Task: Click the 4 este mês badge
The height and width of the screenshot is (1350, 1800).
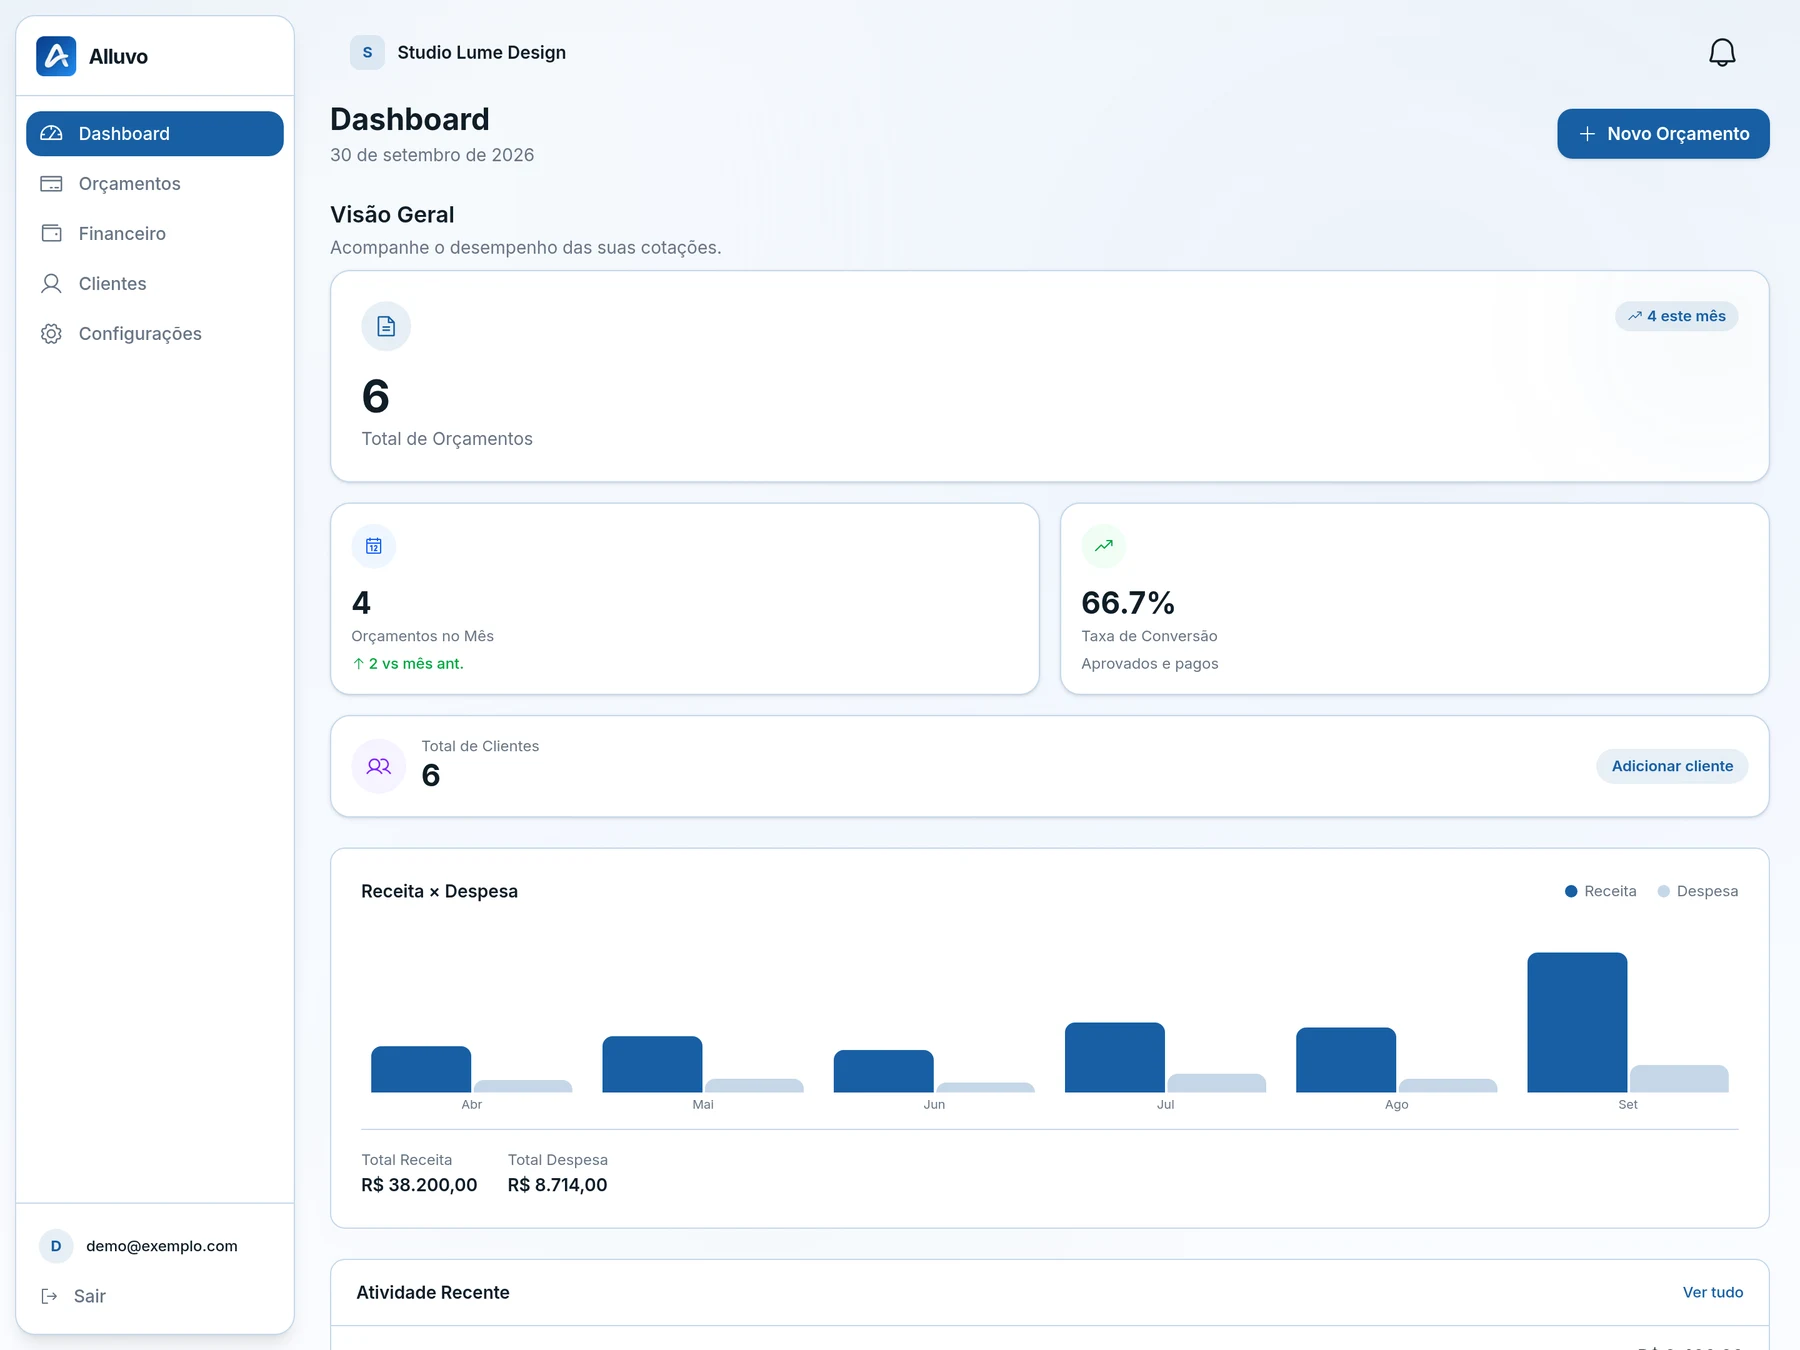Action: [1677, 316]
